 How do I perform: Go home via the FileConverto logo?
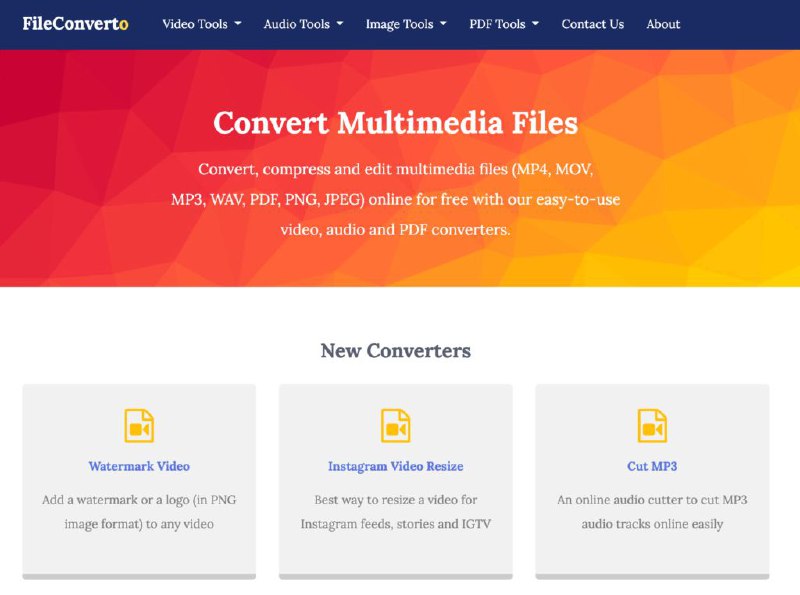tap(76, 24)
